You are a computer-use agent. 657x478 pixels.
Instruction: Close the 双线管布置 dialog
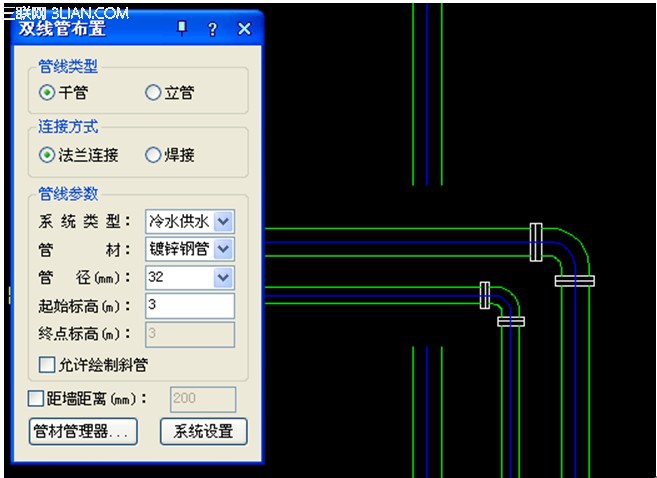[x=244, y=29]
